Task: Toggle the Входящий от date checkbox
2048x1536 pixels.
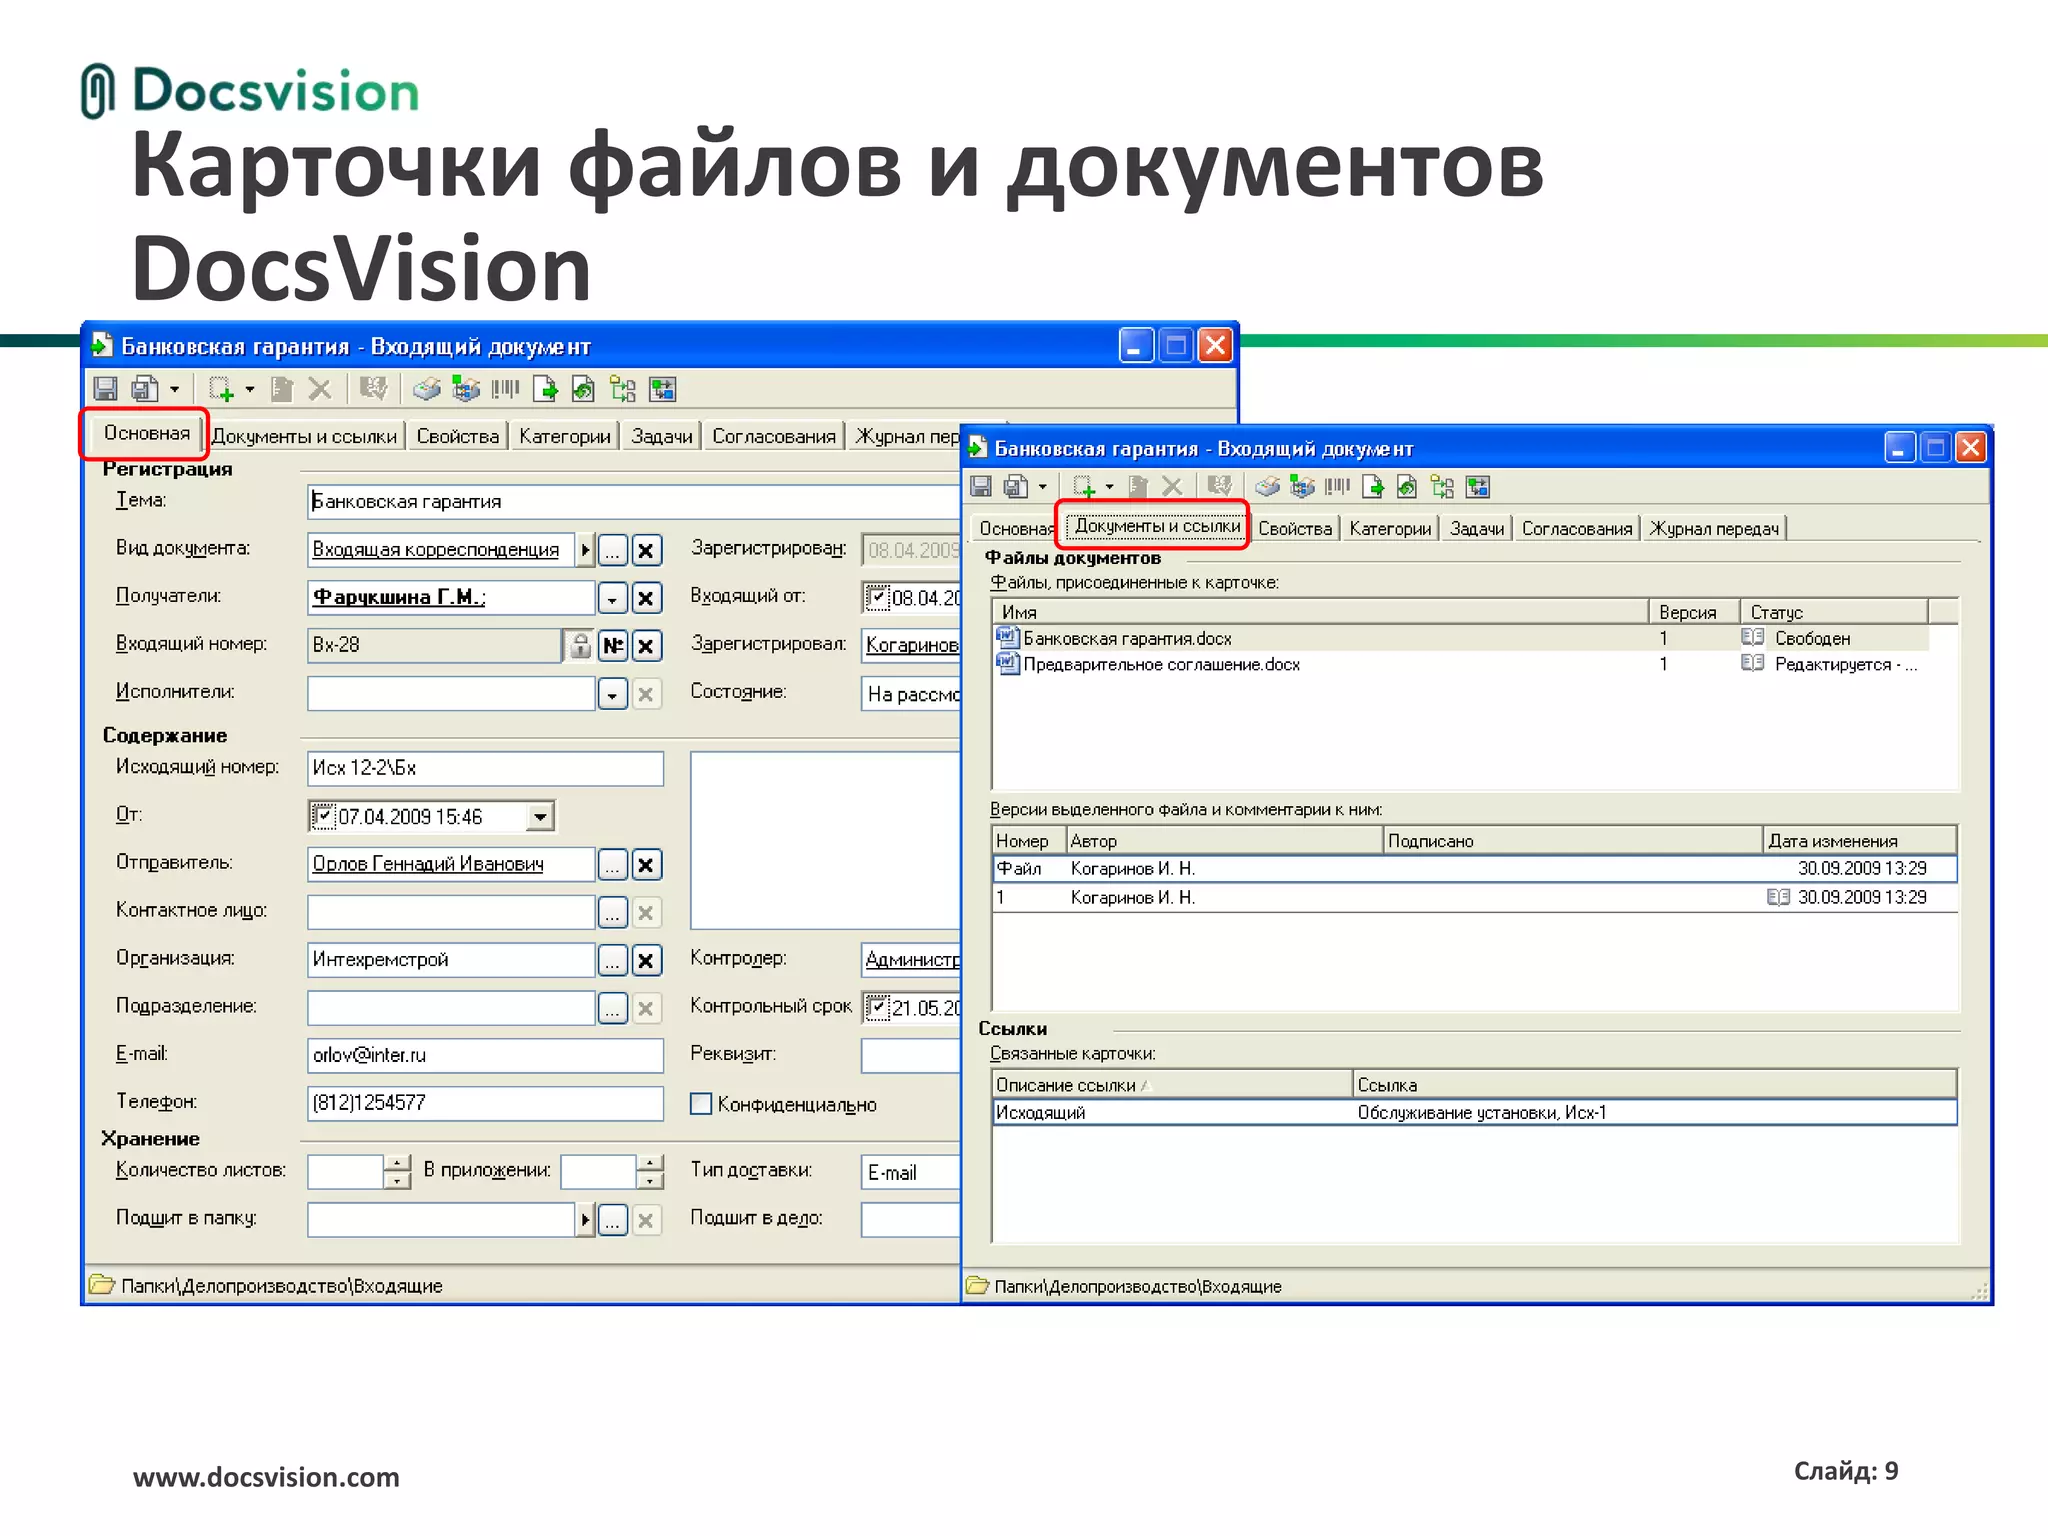Action: pos(877,597)
